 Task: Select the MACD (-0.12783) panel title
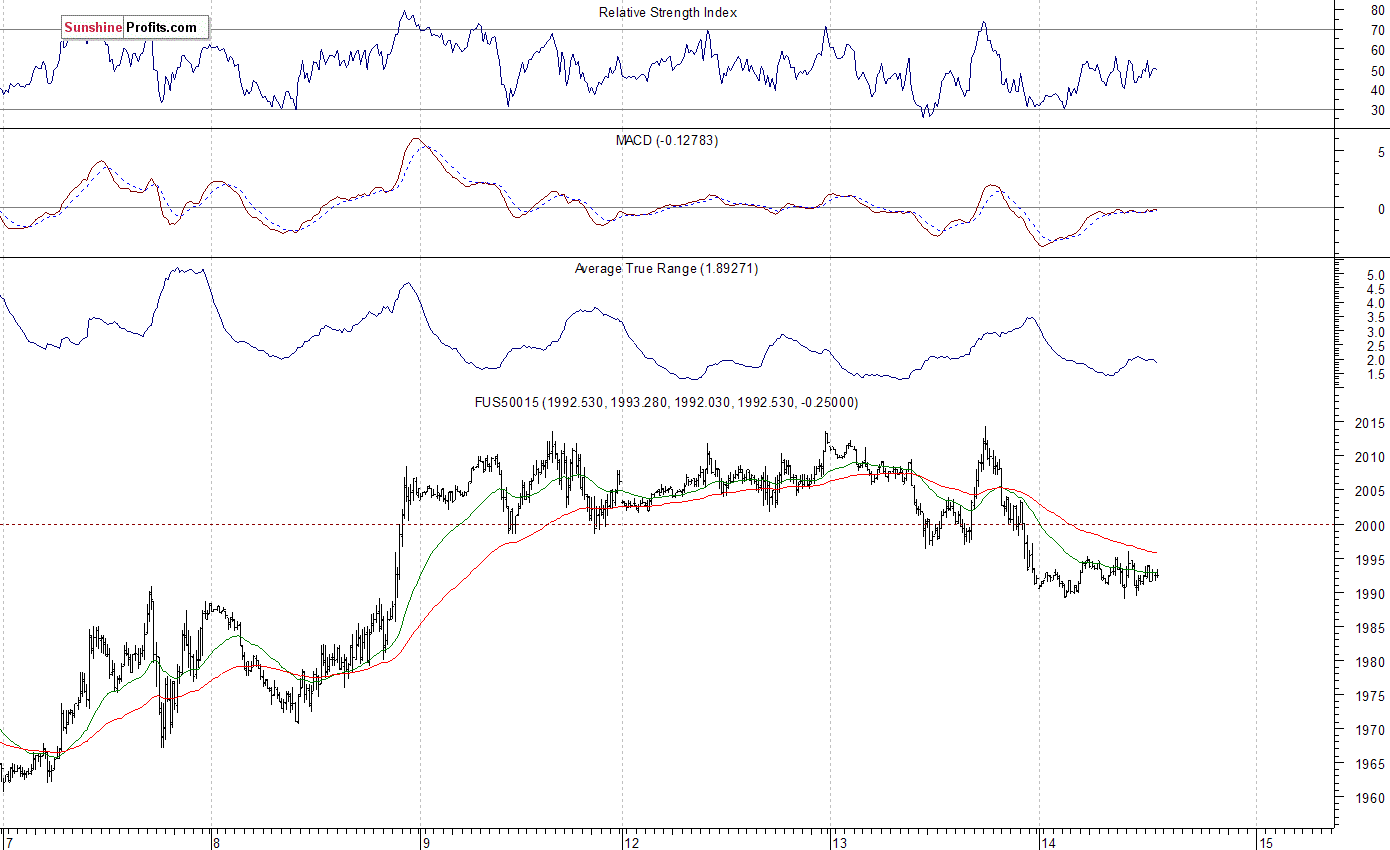coord(666,141)
